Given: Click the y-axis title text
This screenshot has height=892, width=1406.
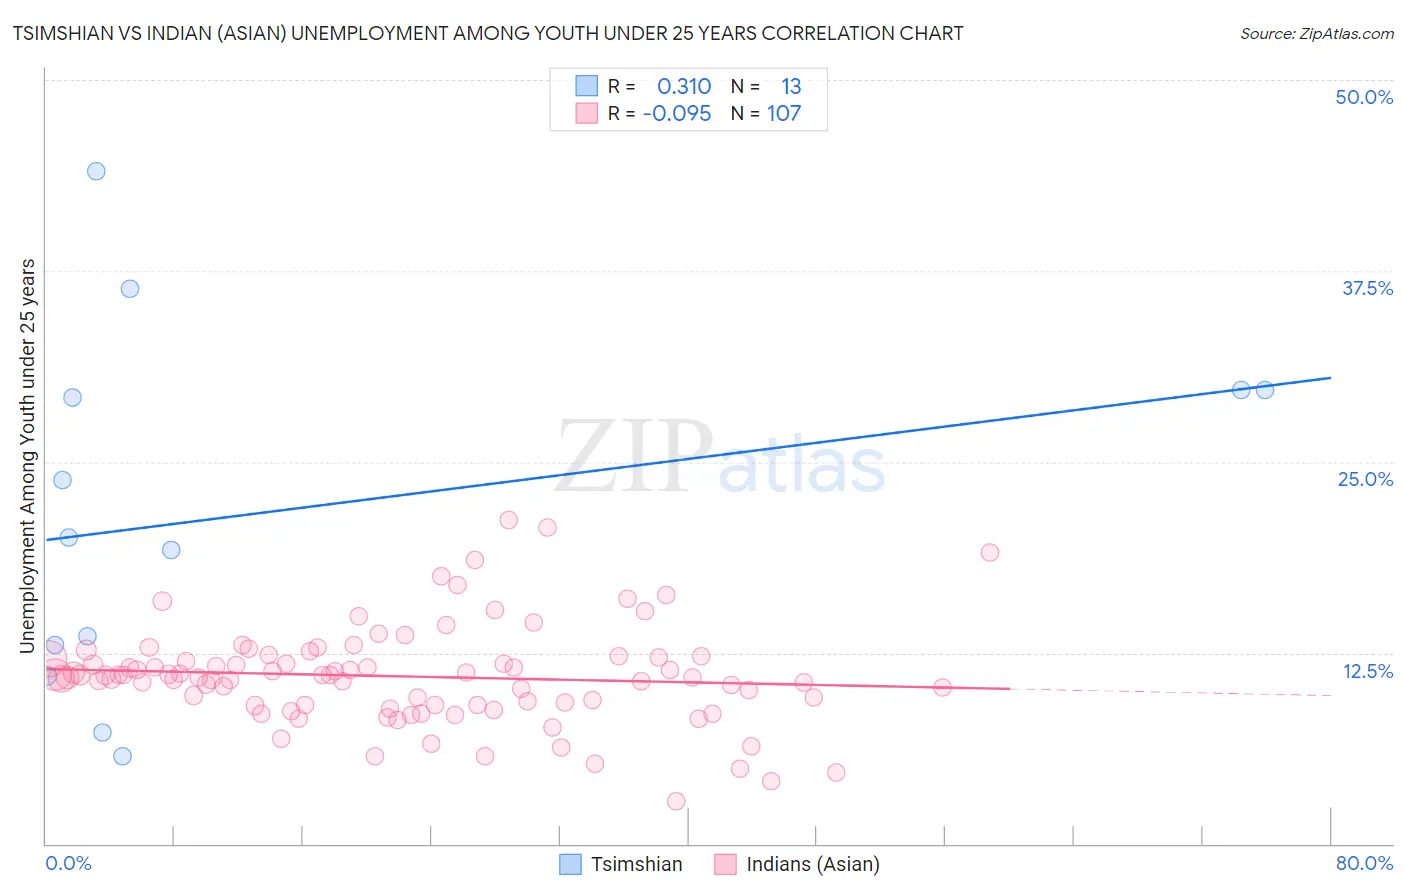Looking at the screenshot, I should [28, 456].
